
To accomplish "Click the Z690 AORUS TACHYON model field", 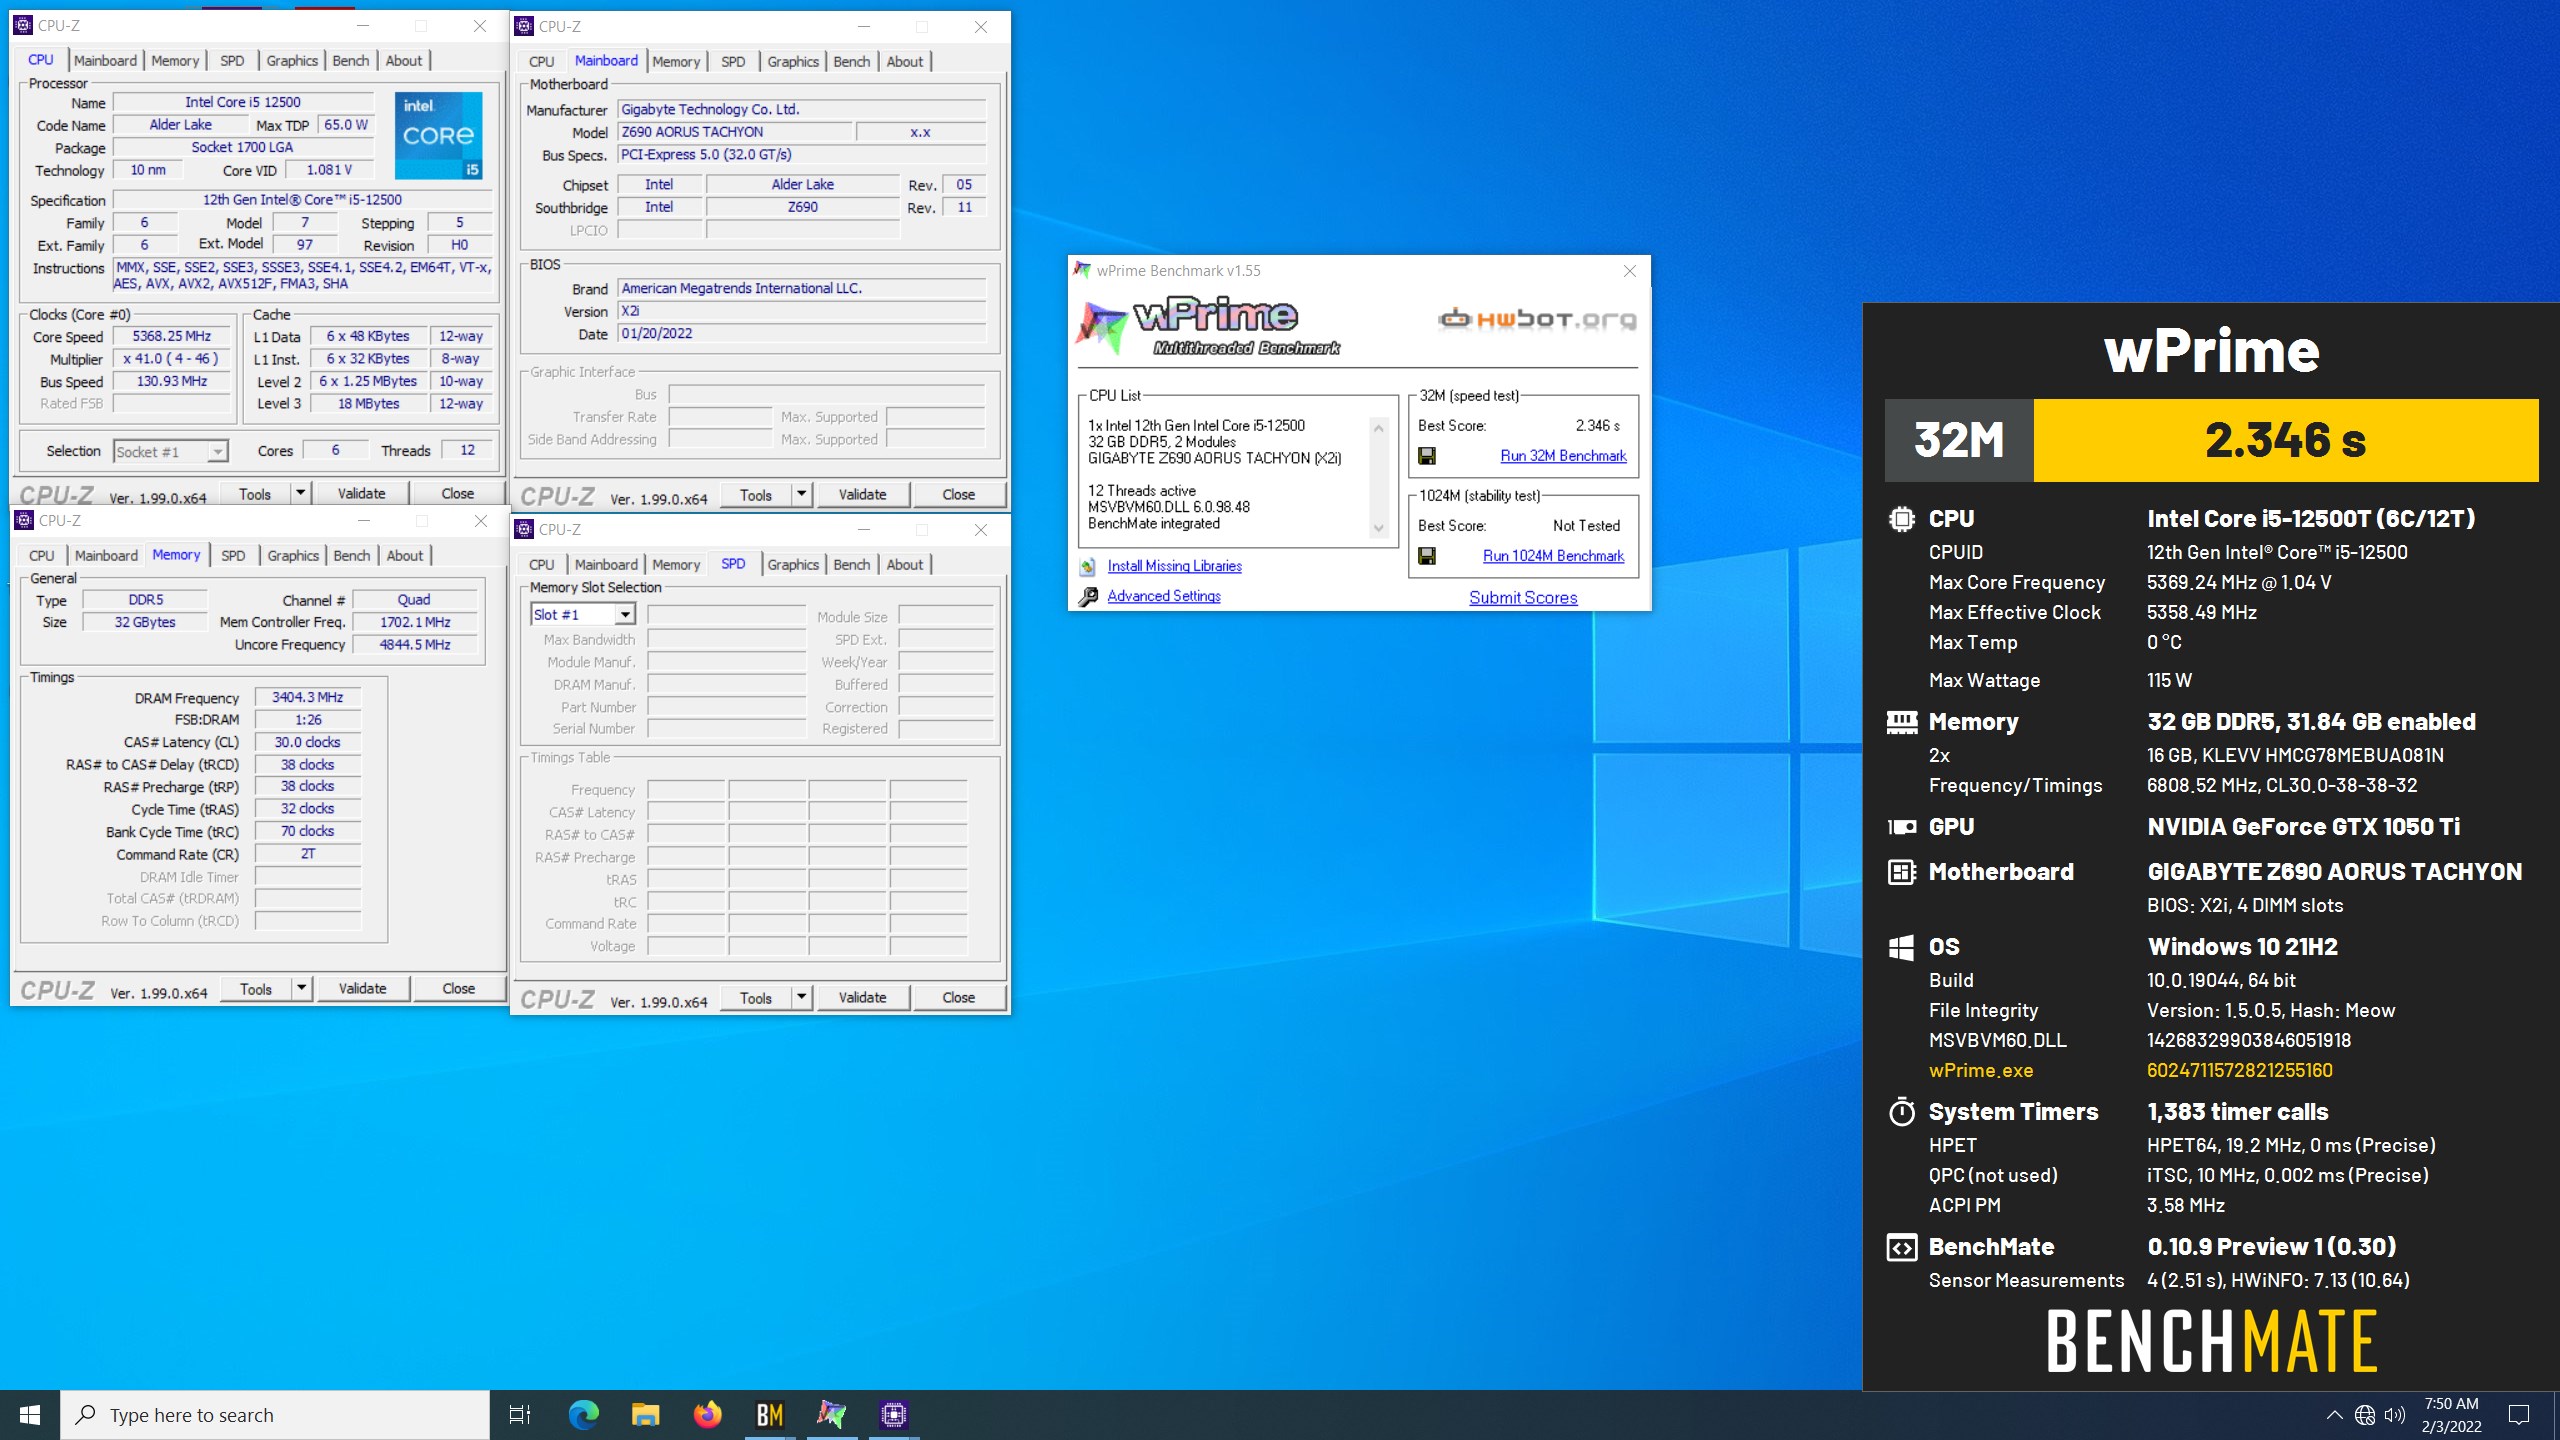I will tap(735, 132).
